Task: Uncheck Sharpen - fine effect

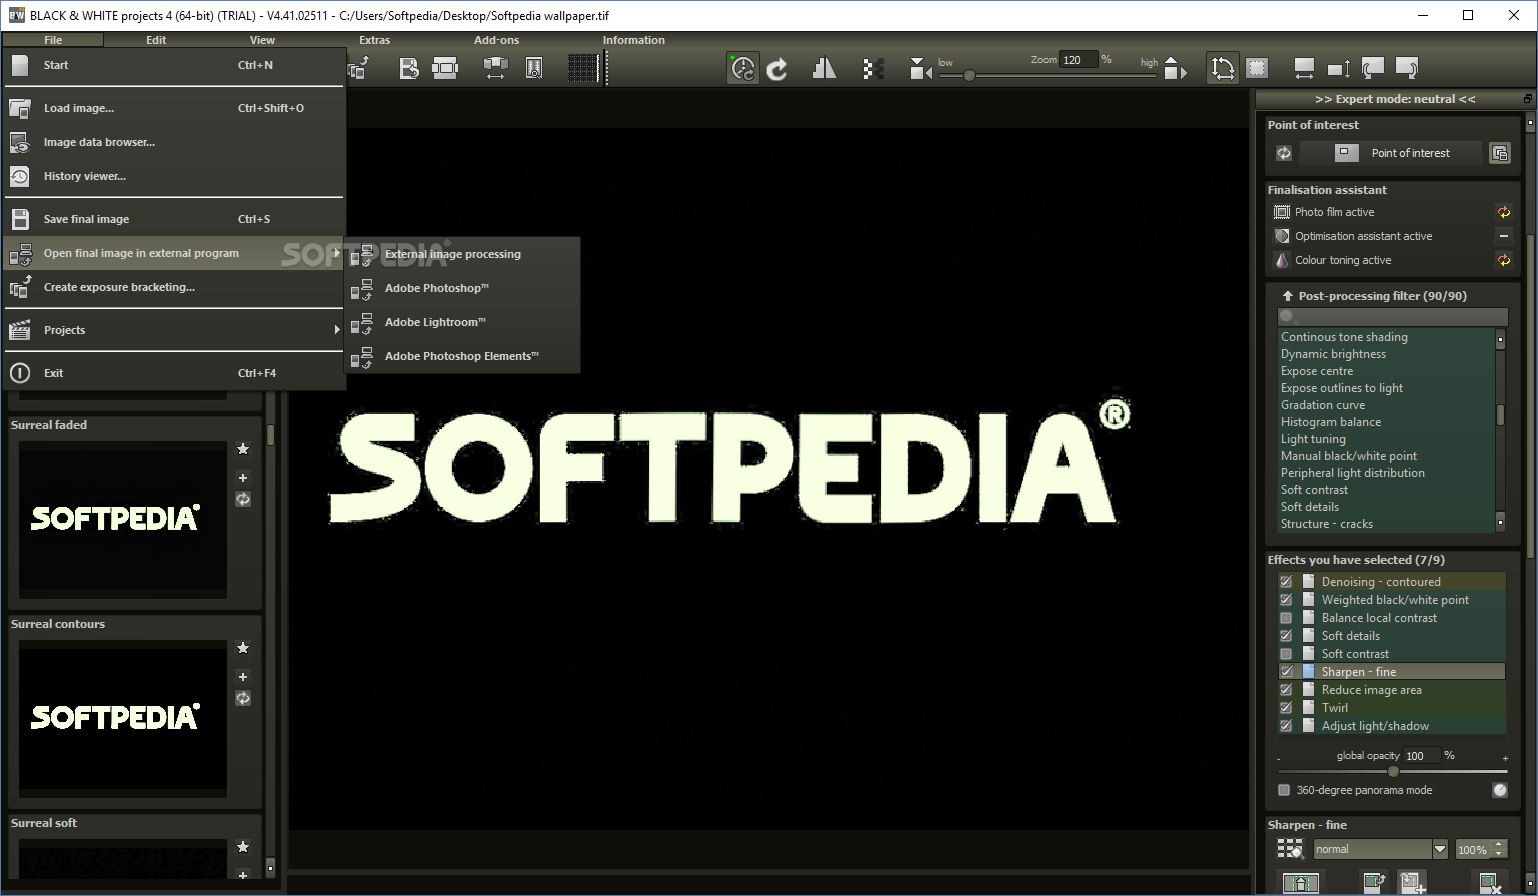Action: [x=1286, y=672]
